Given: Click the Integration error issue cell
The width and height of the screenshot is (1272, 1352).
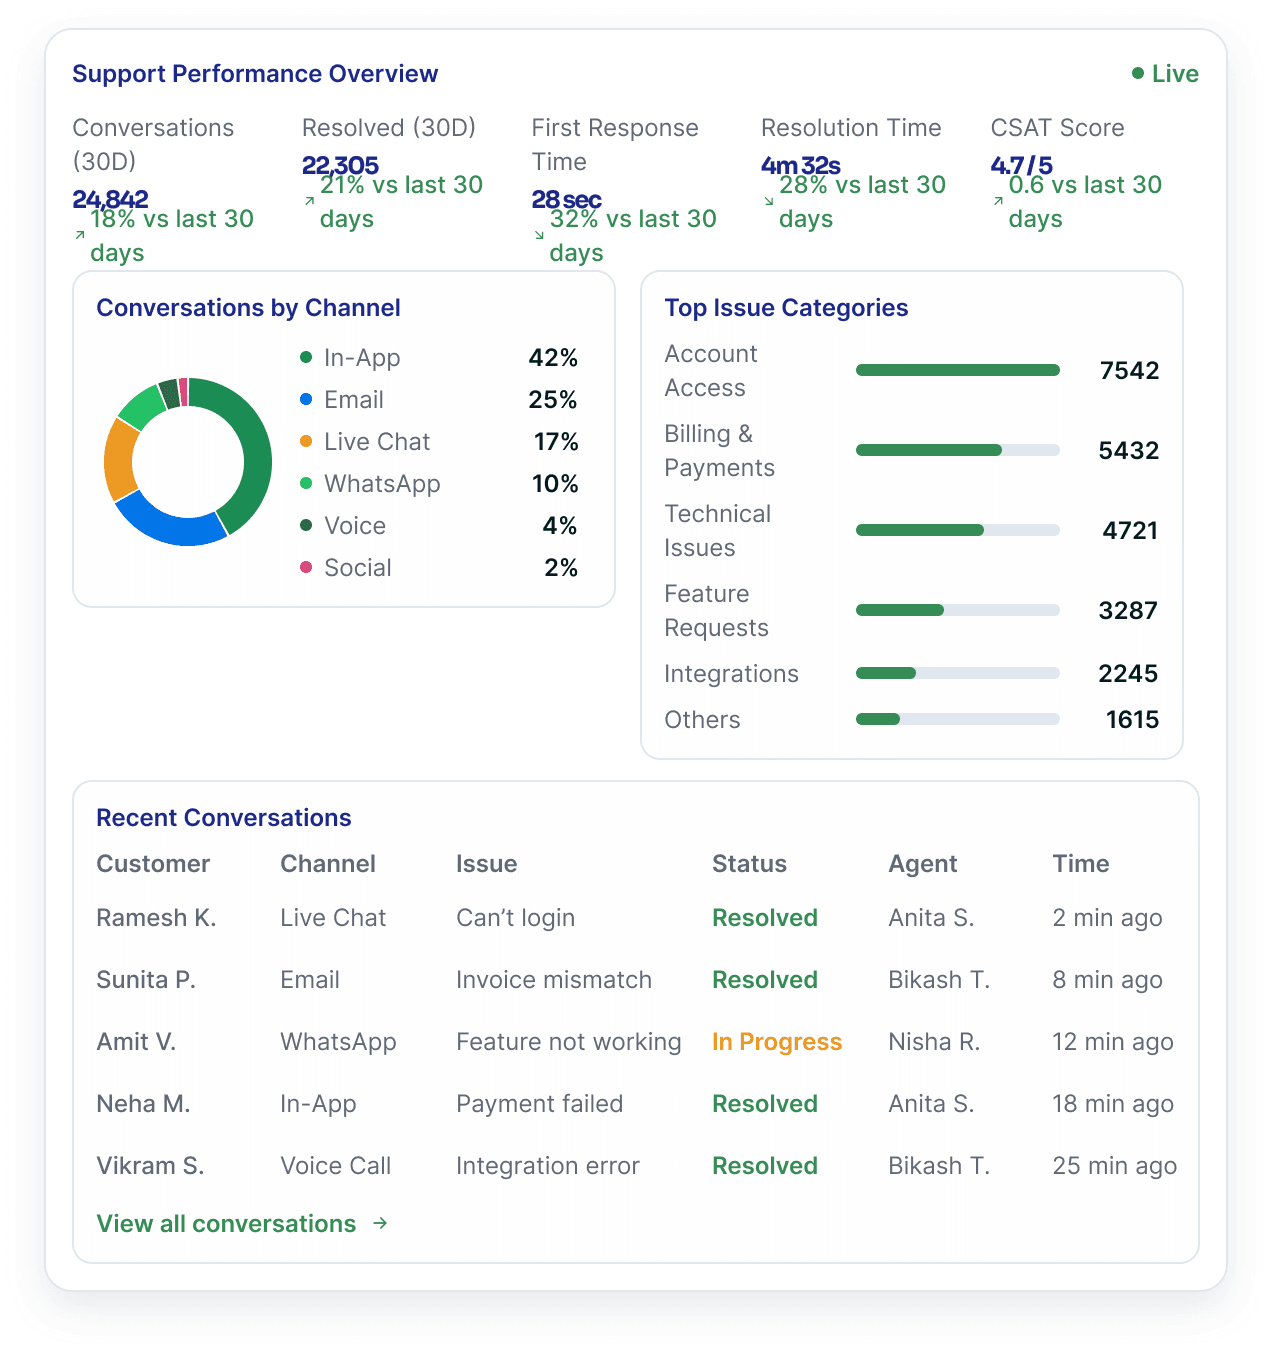Looking at the screenshot, I should pos(548,1165).
